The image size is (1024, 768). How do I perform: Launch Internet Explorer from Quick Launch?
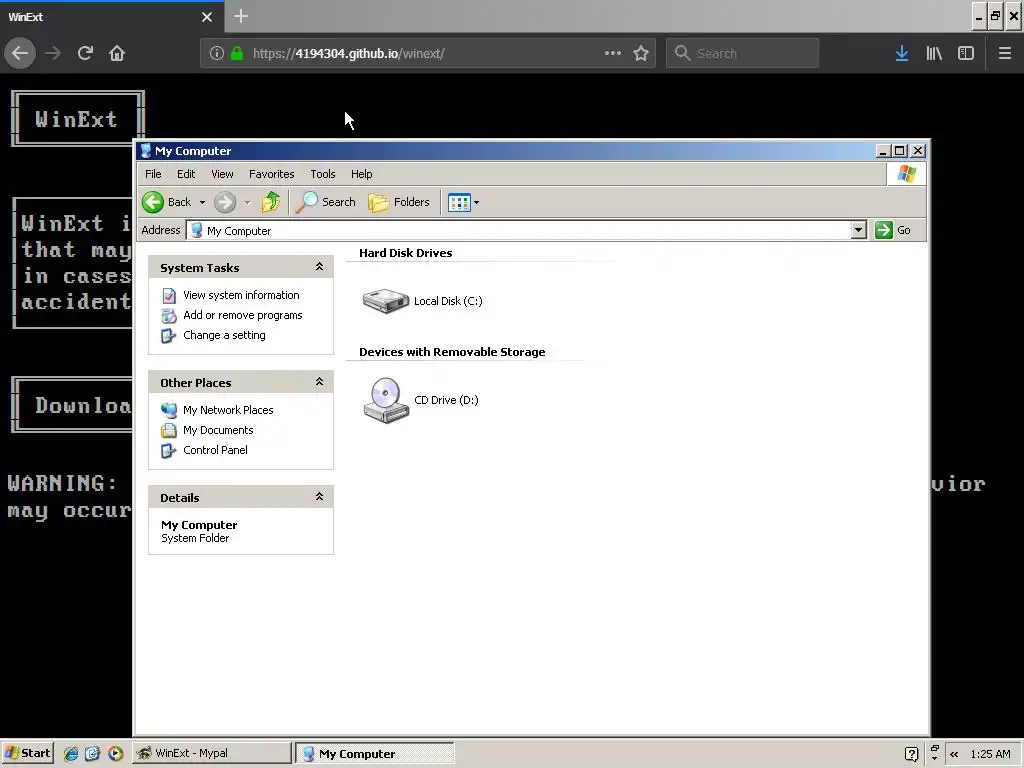(71, 754)
